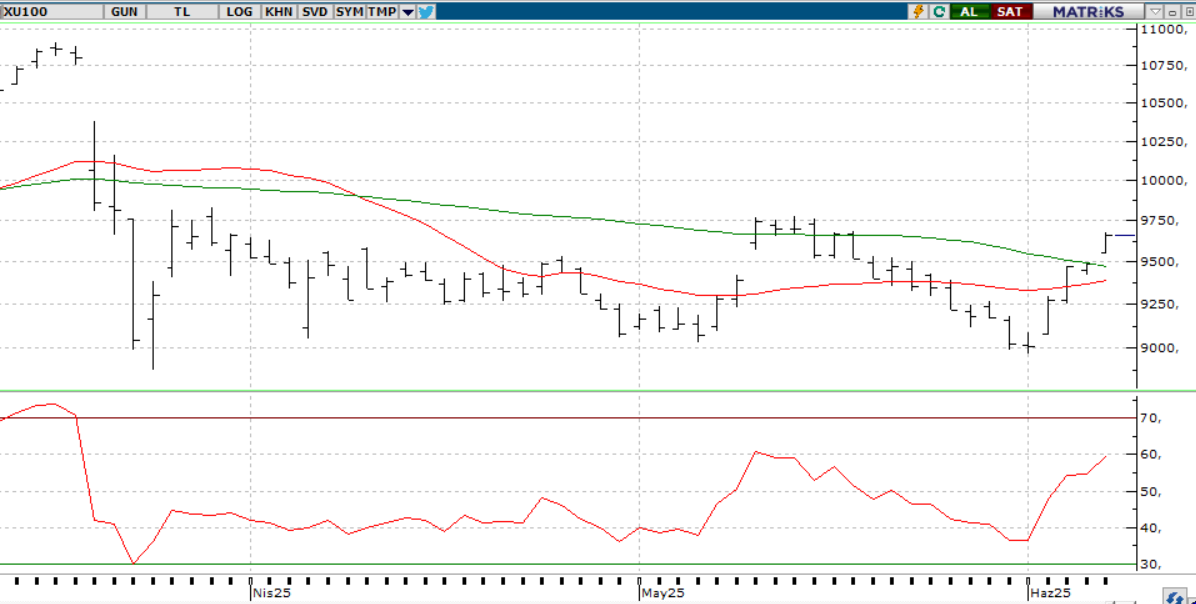Screen dimensions: 1196x604
Task: Click the 9000 price axis label
Action: tap(1159, 348)
